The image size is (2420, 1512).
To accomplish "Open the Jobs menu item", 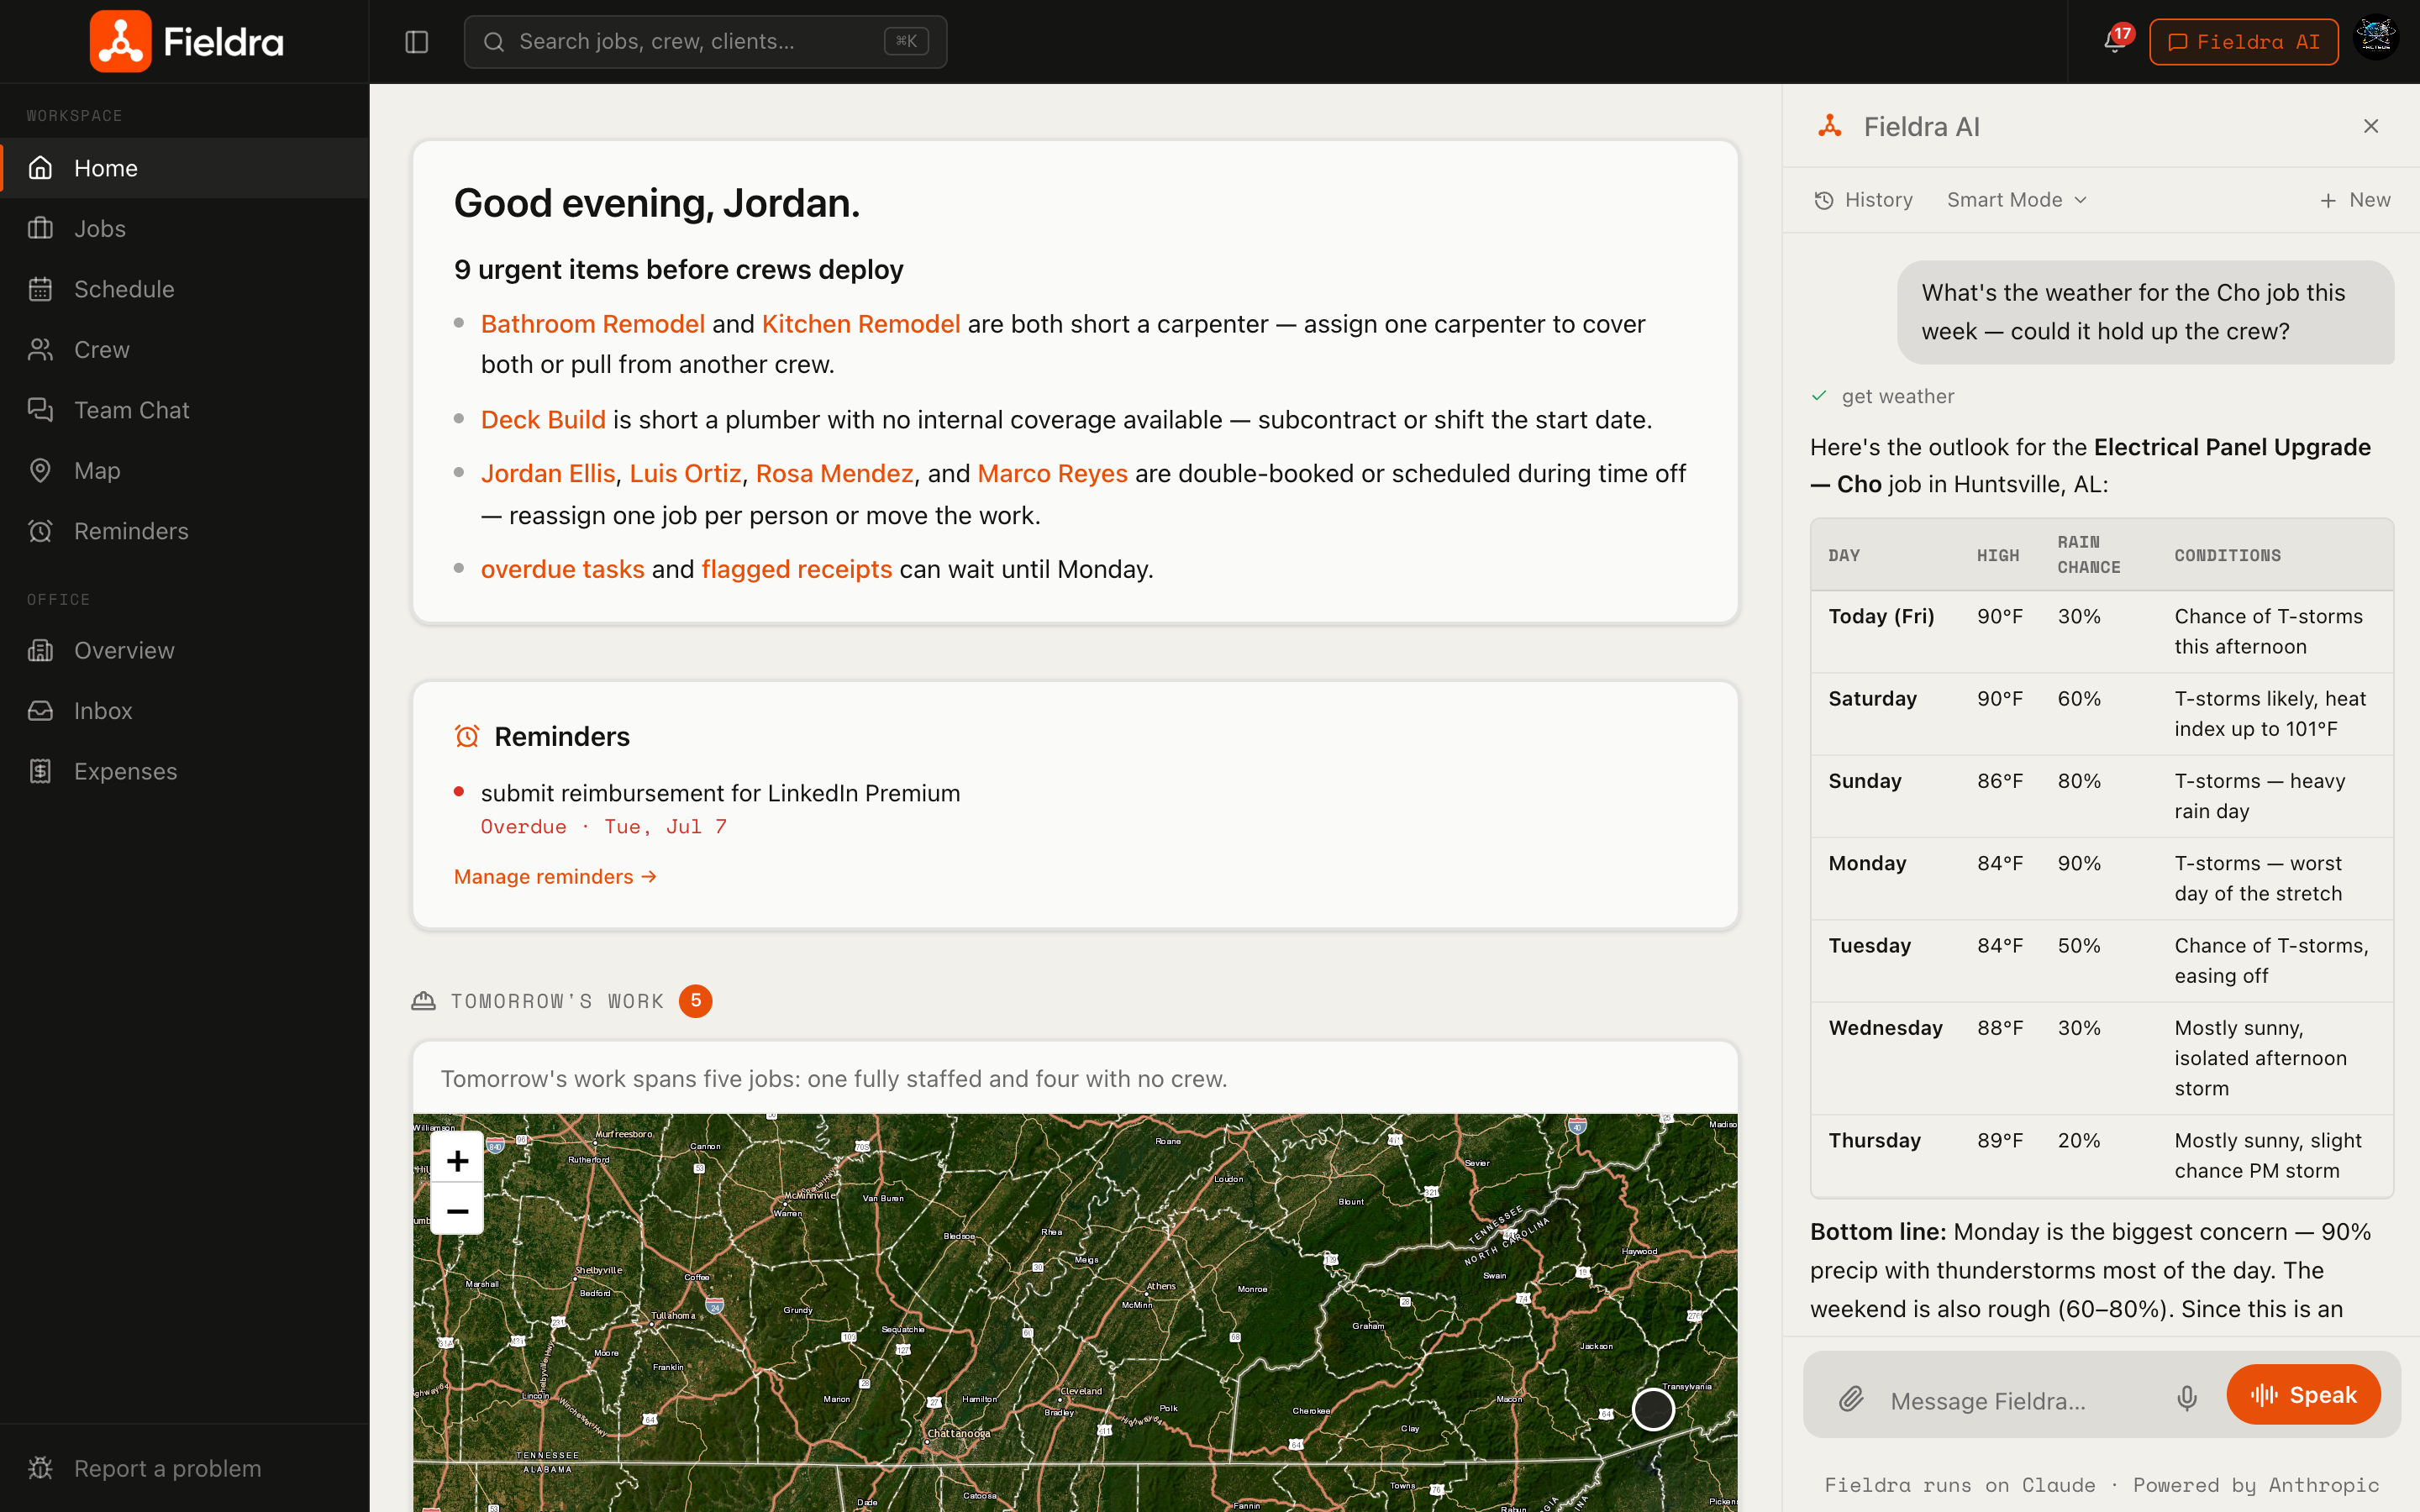I will 184,228.
